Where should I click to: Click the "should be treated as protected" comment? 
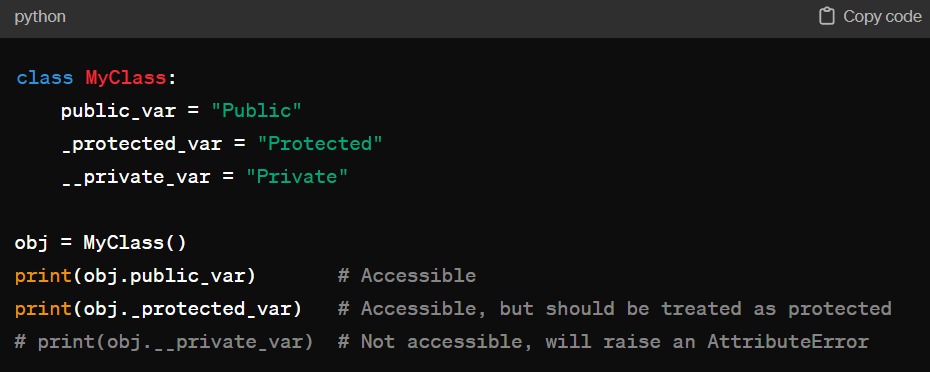coord(718,309)
